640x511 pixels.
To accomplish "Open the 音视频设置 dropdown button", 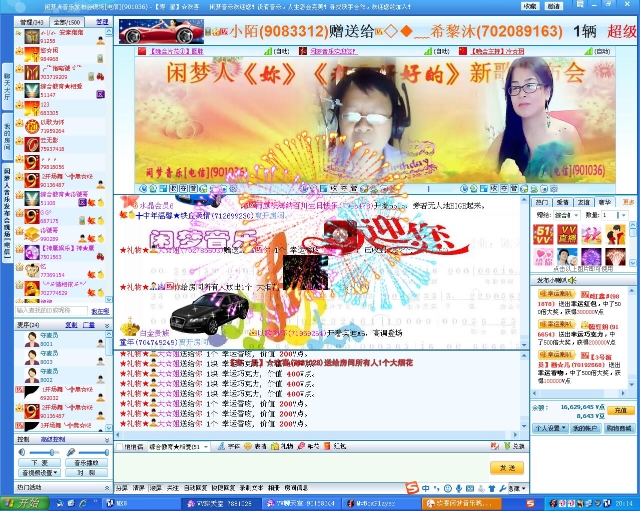I will (x=39, y=473).
